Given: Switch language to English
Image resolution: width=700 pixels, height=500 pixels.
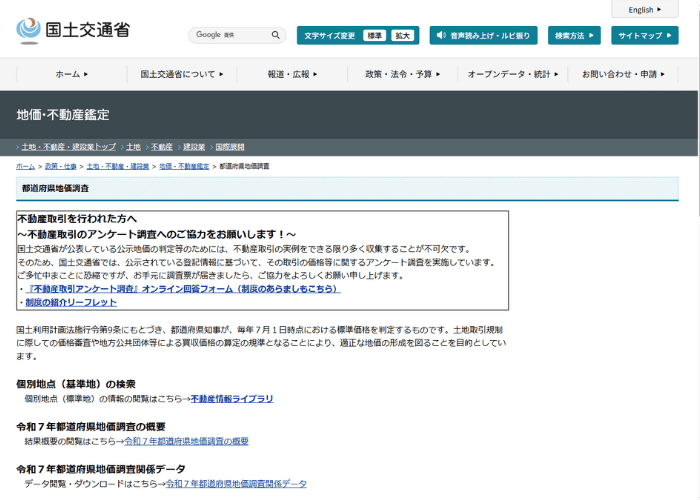Looking at the screenshot, I should pos(644,9).
